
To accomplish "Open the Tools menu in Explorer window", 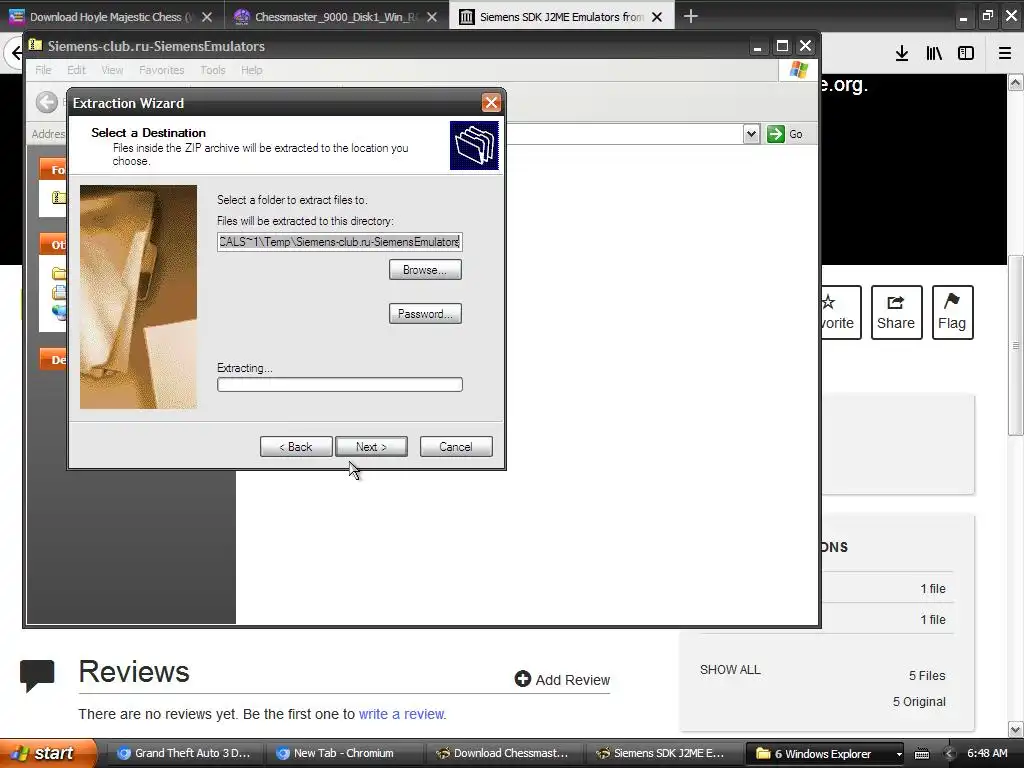I will point(212,70).
